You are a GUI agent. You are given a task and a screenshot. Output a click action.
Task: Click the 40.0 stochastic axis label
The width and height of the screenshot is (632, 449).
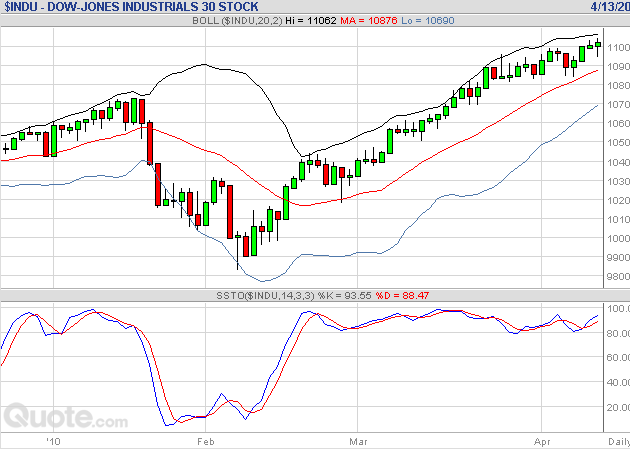coord(618,382)
